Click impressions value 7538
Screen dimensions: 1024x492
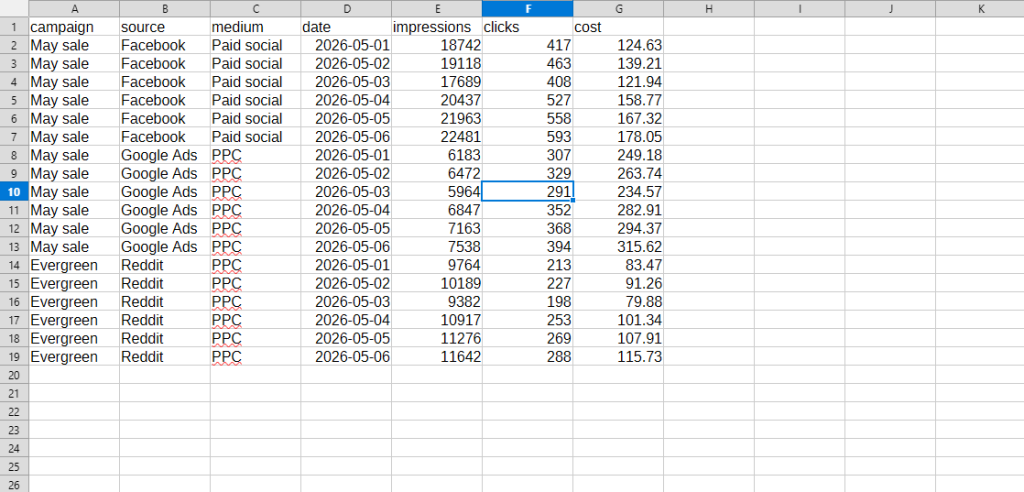(x=437, y=246)
